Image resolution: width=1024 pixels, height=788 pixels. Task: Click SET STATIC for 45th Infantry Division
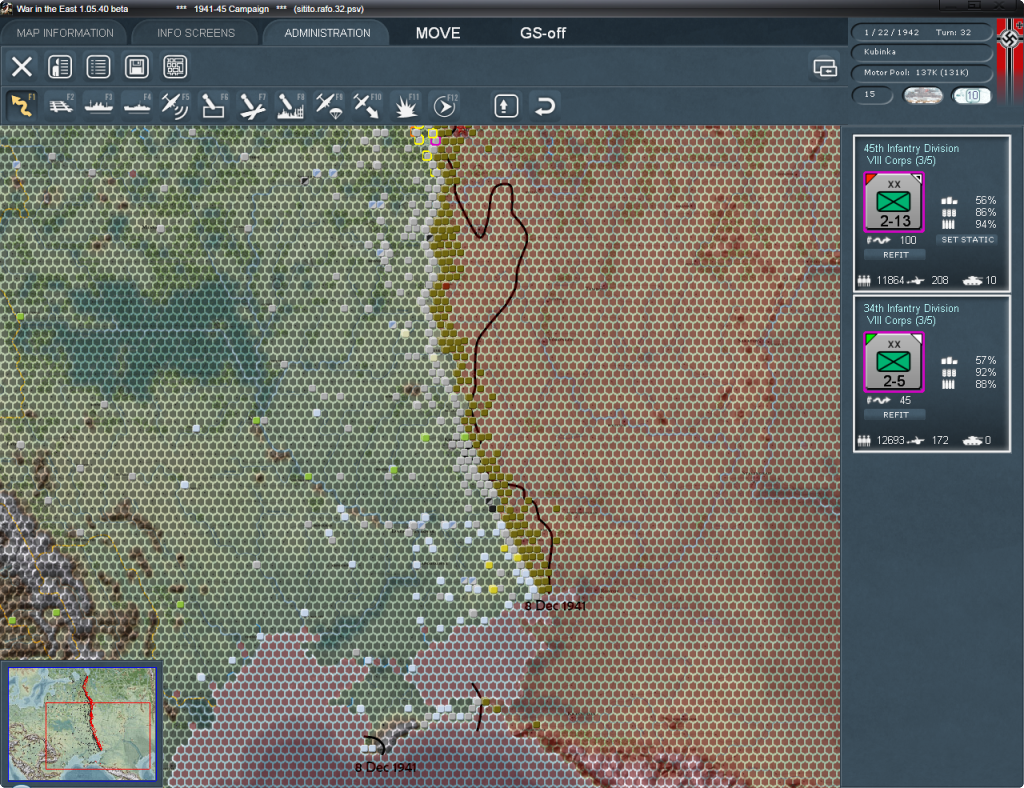point(967,240)
